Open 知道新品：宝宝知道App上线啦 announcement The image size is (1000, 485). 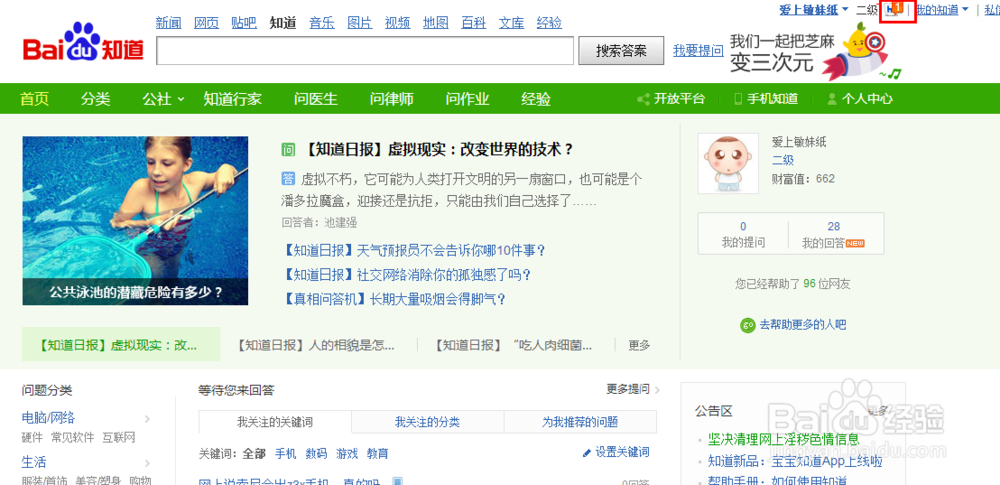click(795, 461)
